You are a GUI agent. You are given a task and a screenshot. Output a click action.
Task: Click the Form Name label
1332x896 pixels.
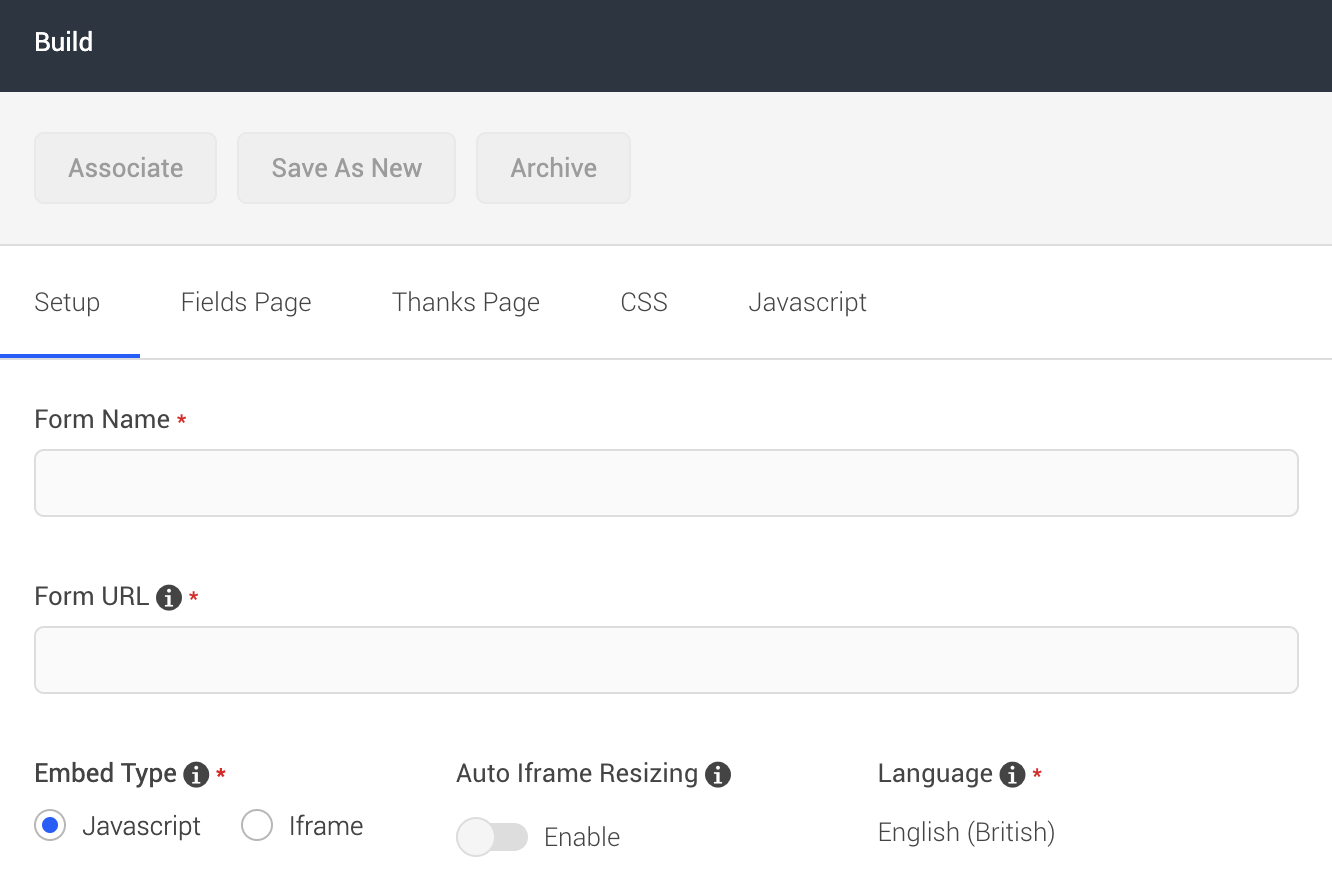[x=102, y=419]
